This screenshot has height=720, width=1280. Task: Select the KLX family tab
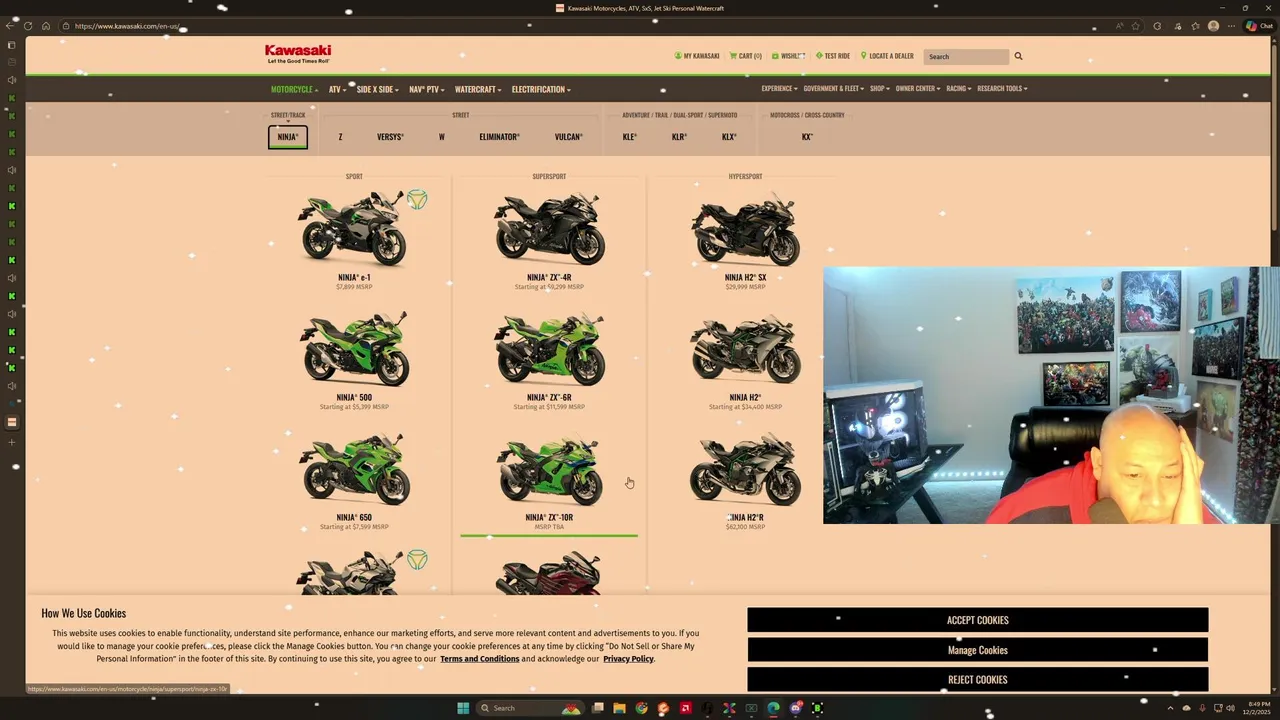pos(729,137)
